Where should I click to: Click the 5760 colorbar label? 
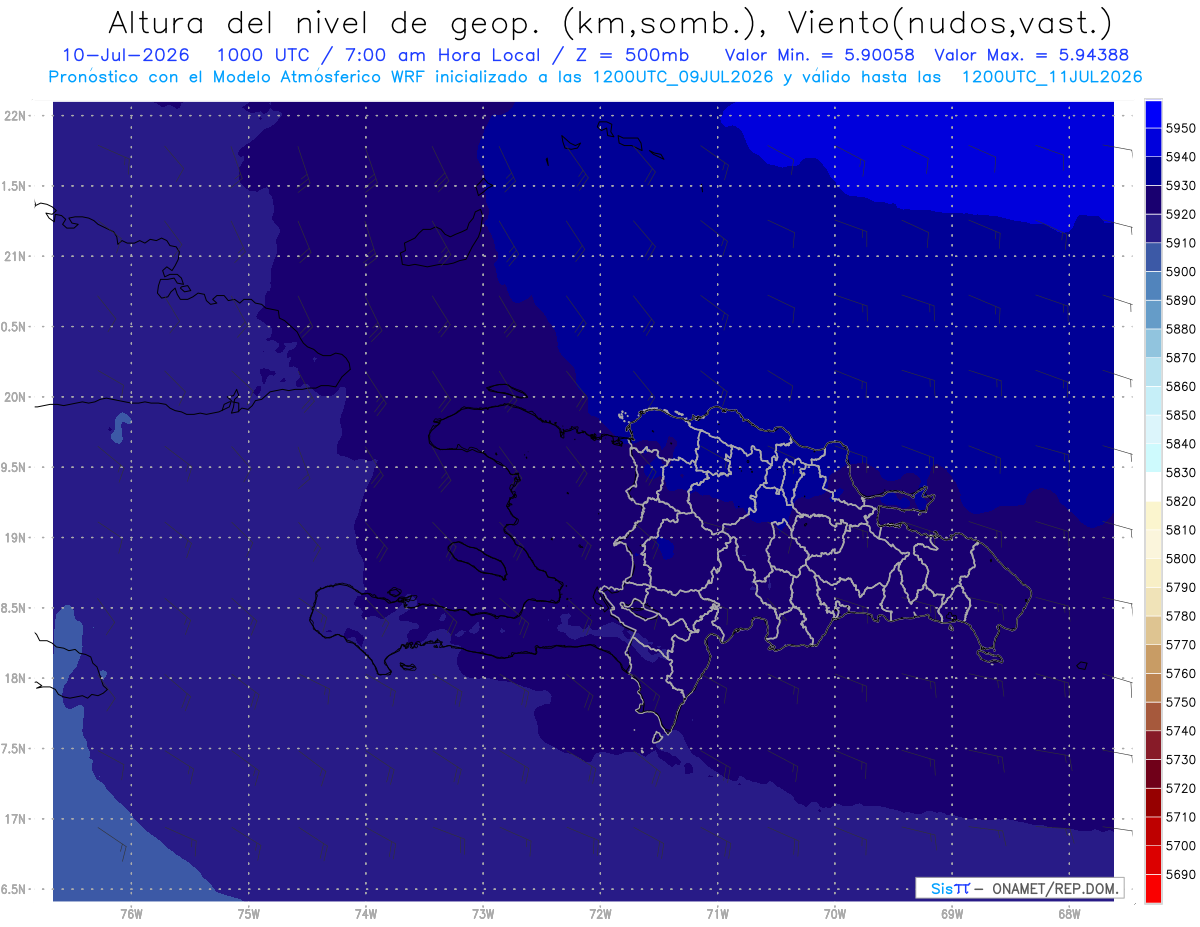pos(1181,674)
